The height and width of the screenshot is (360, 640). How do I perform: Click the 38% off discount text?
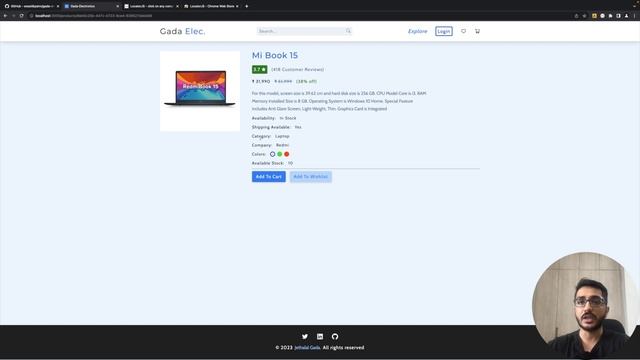tap(306, 81)
